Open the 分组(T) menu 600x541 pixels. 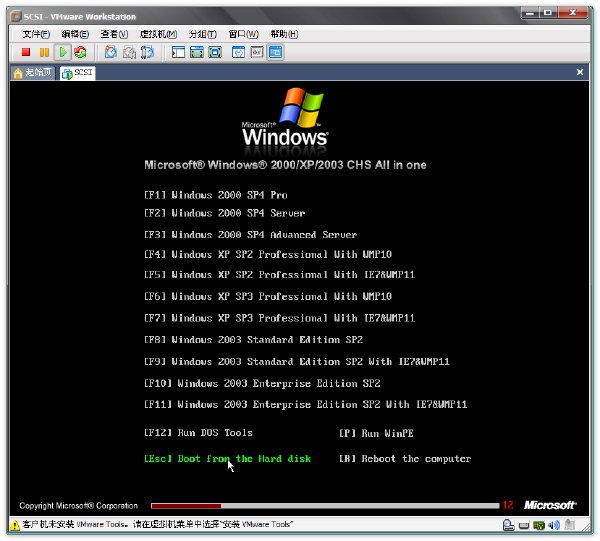pos(202,34)
